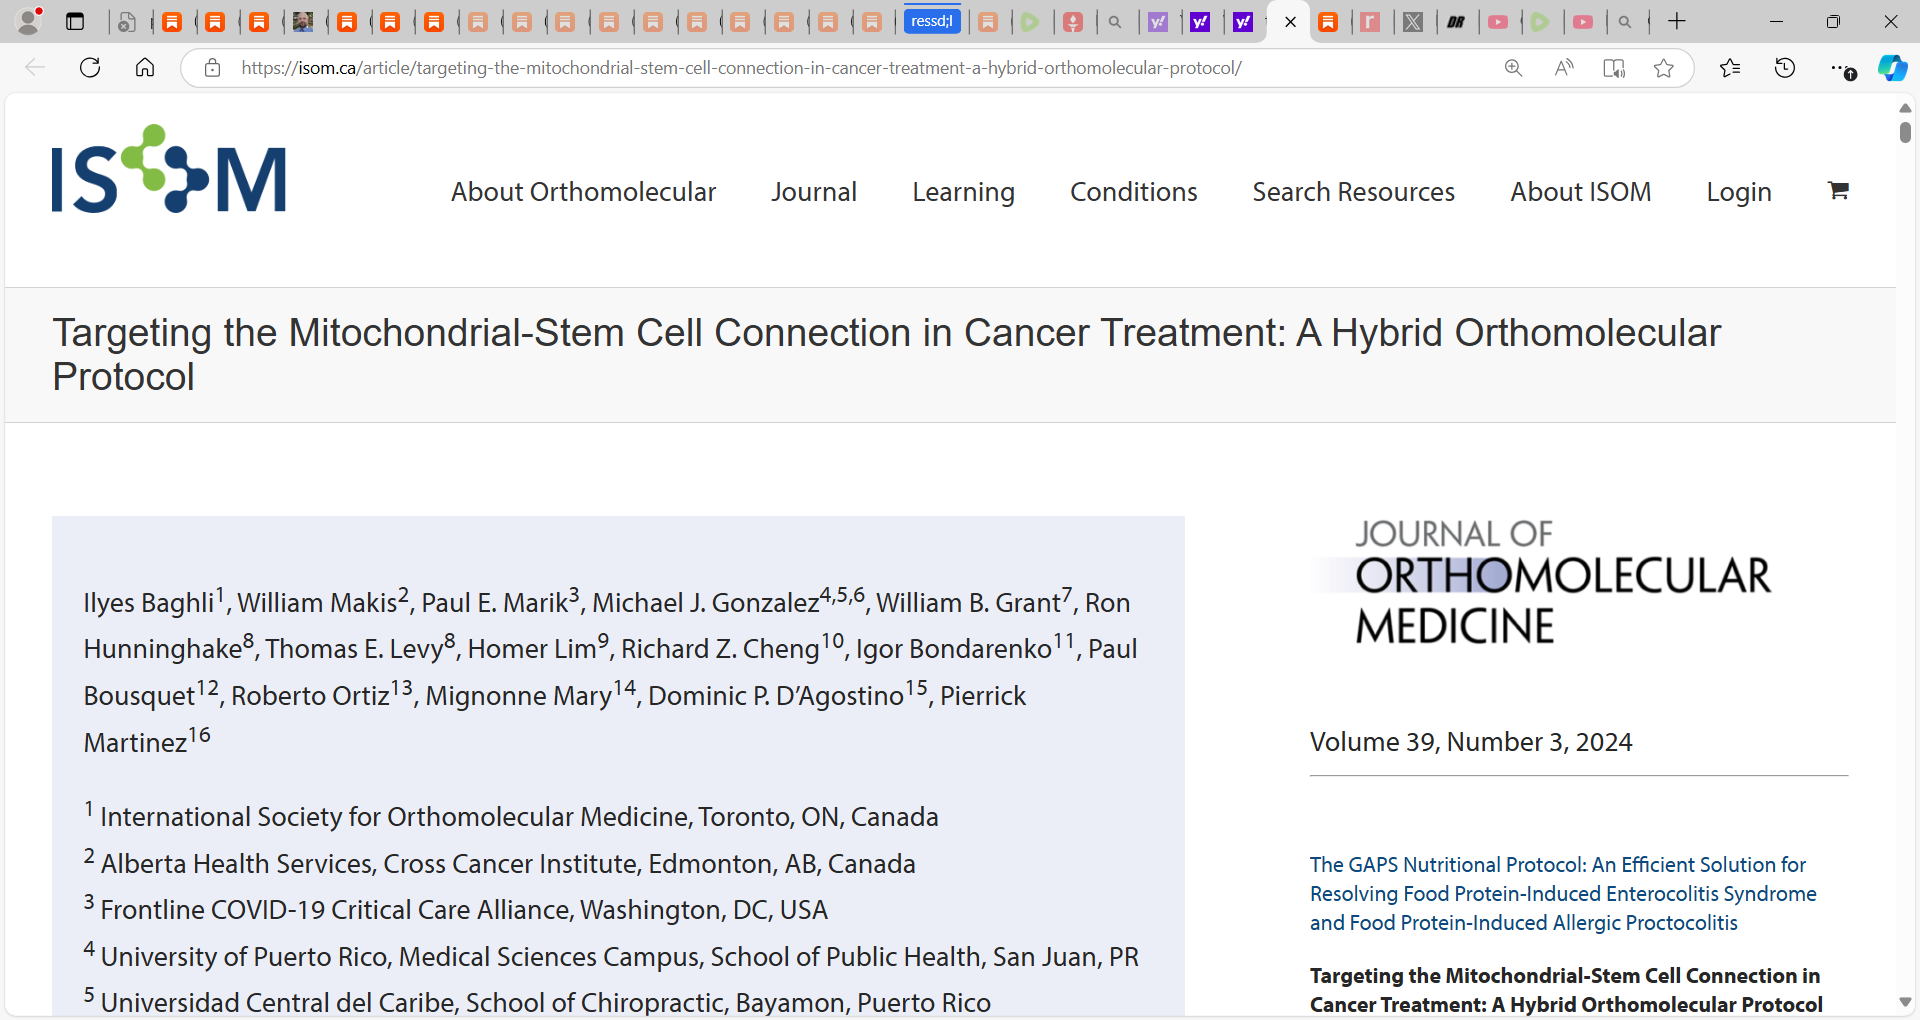The height and width of the screenshot is (1020, 1920).
Task: Open the About ISOM menu
Action: coord(1581,191)
